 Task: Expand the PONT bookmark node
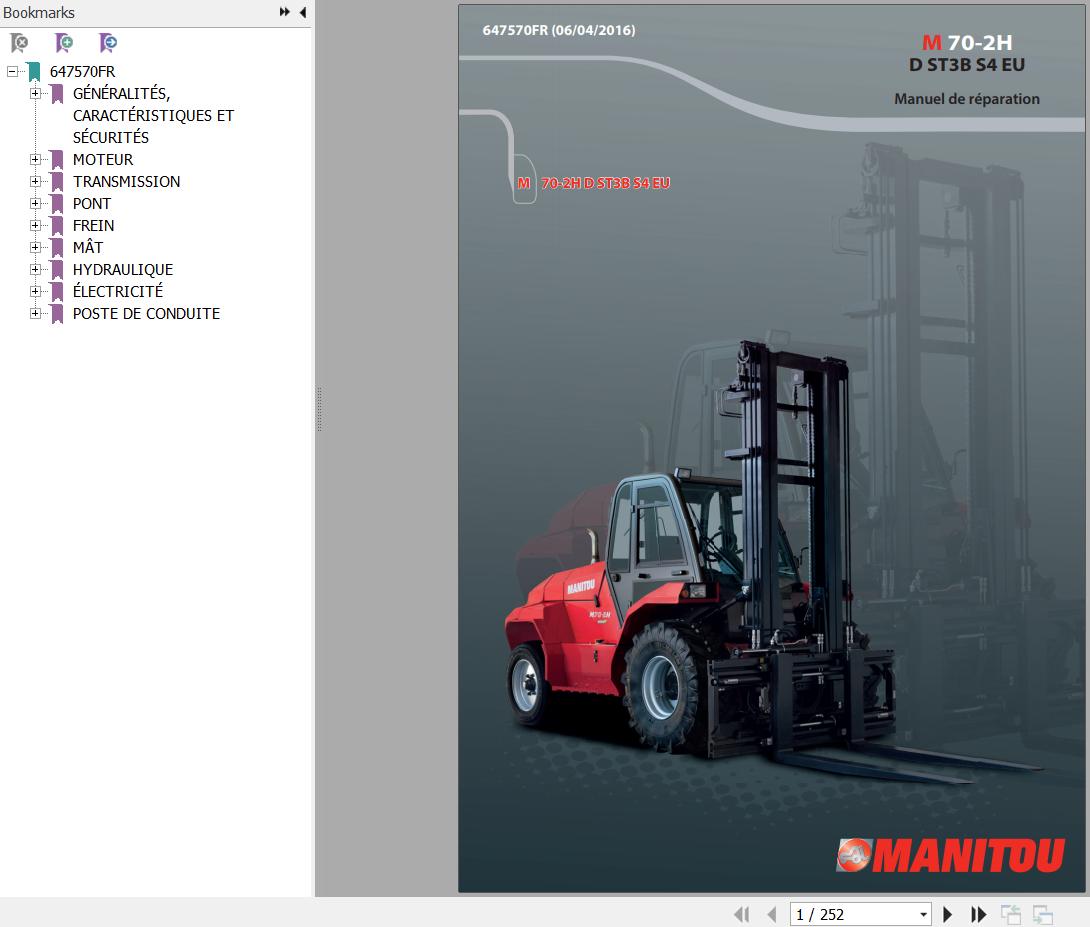(x=35, y=204)
